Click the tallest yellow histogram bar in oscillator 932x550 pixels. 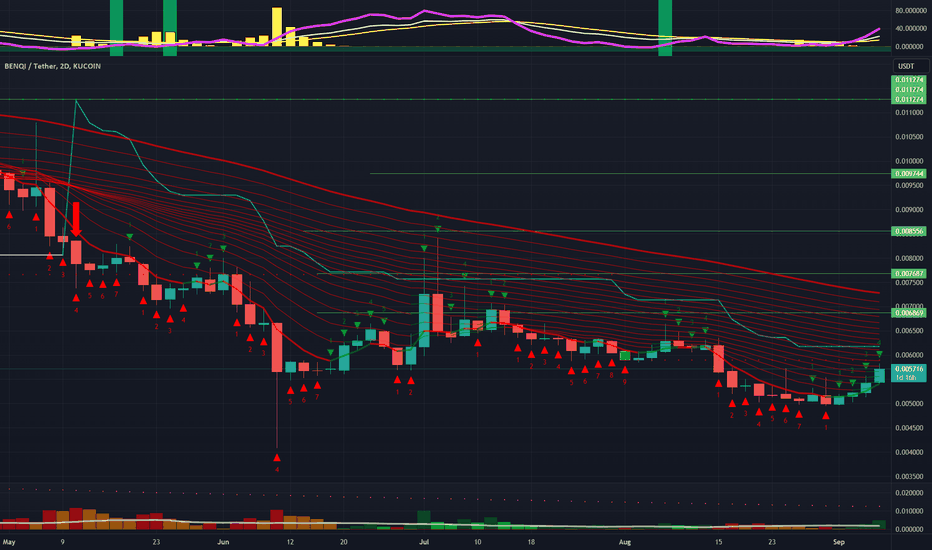coord(277,27)
